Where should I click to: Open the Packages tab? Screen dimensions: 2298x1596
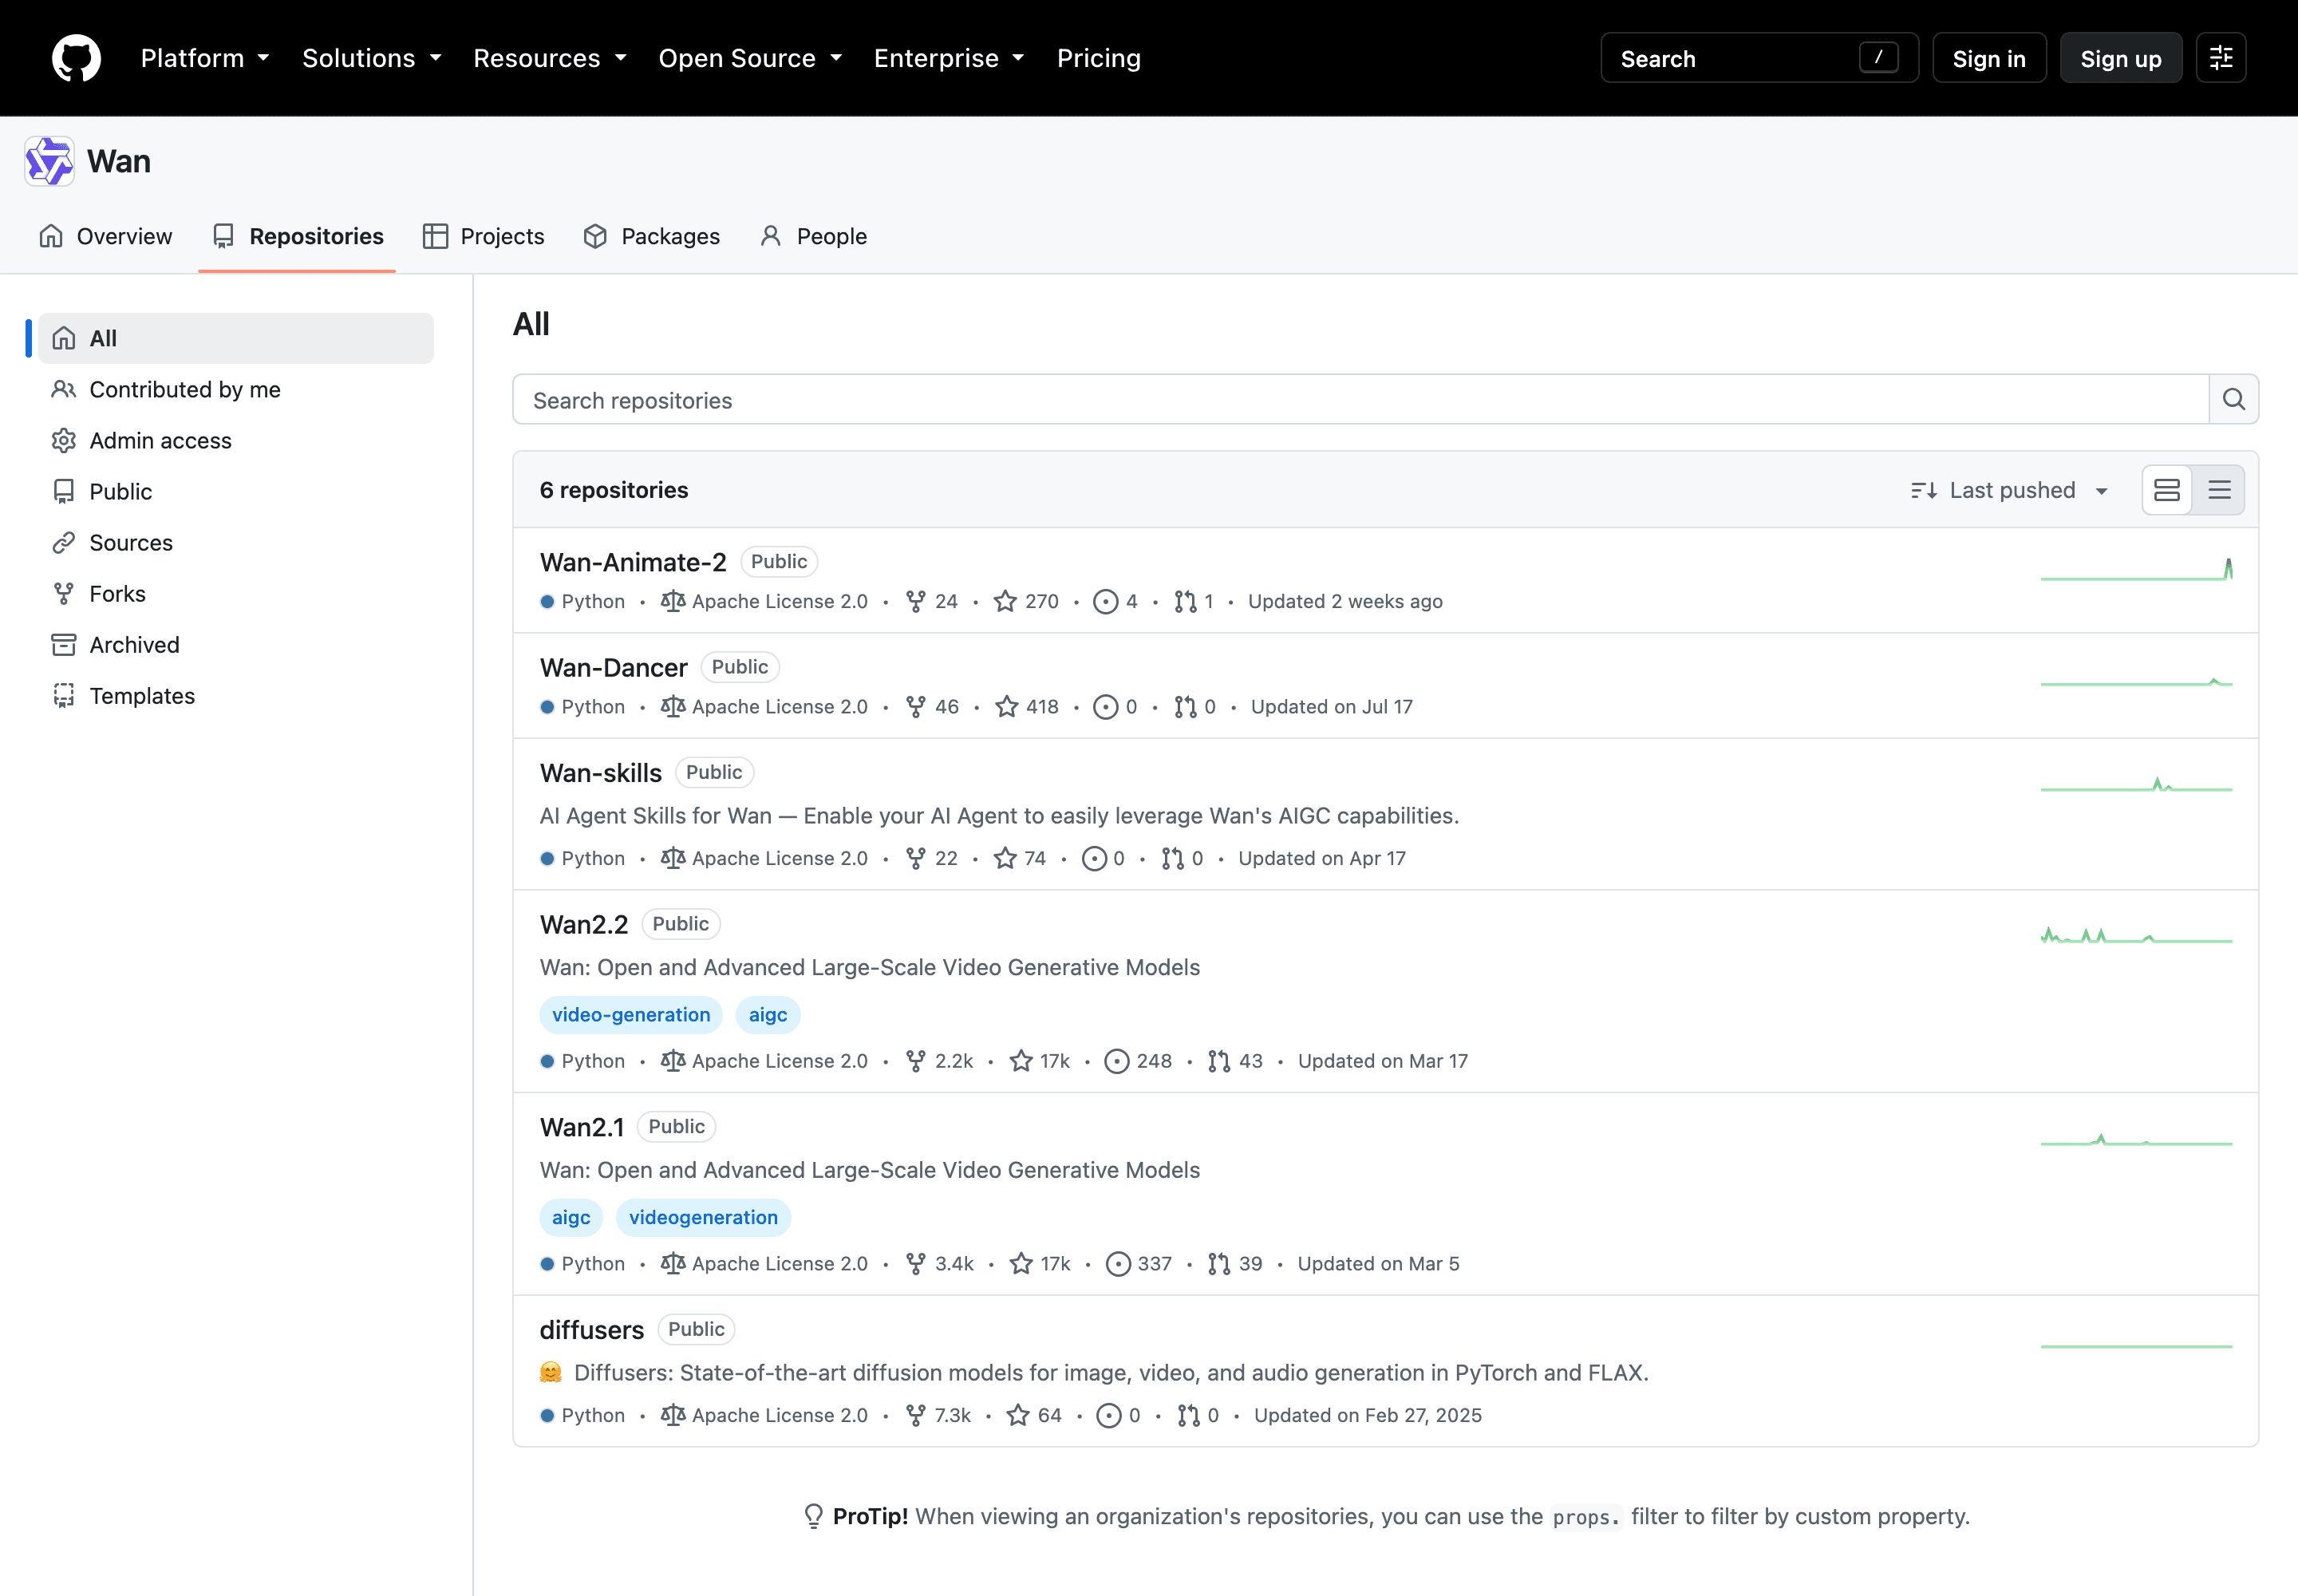651,236
